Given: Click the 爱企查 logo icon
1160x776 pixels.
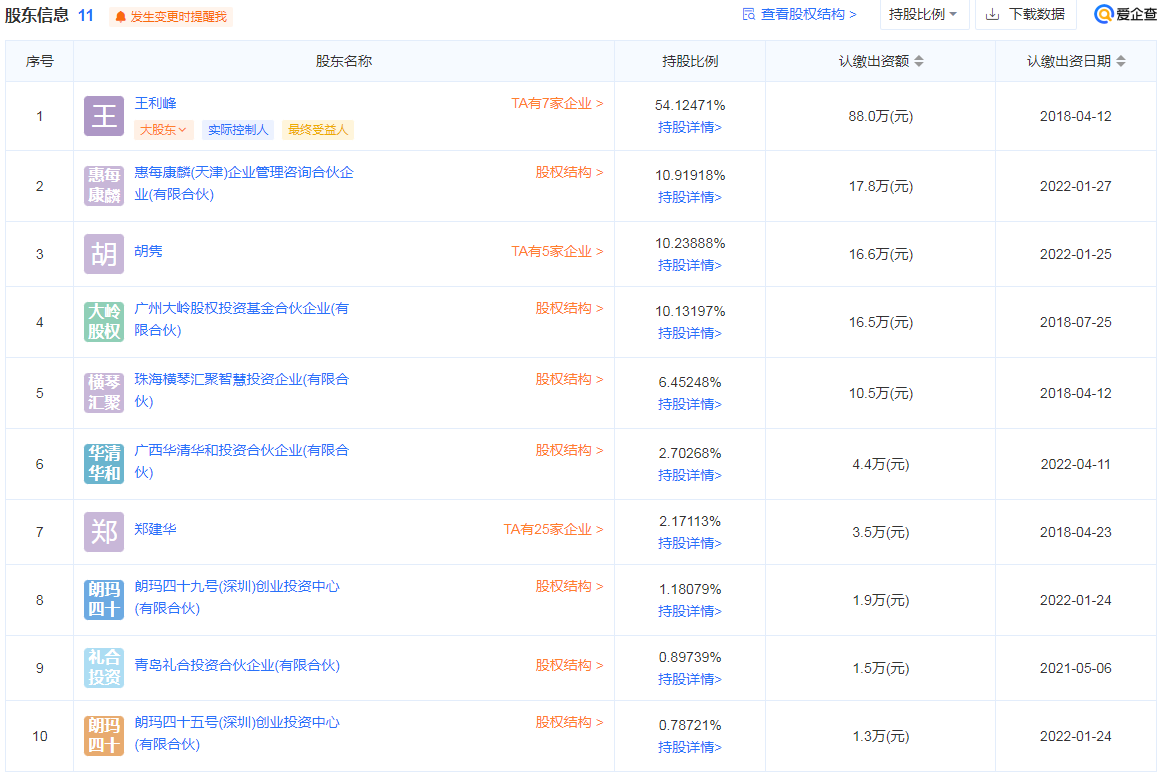Looking at the screenshot, I should point(1104,14).
